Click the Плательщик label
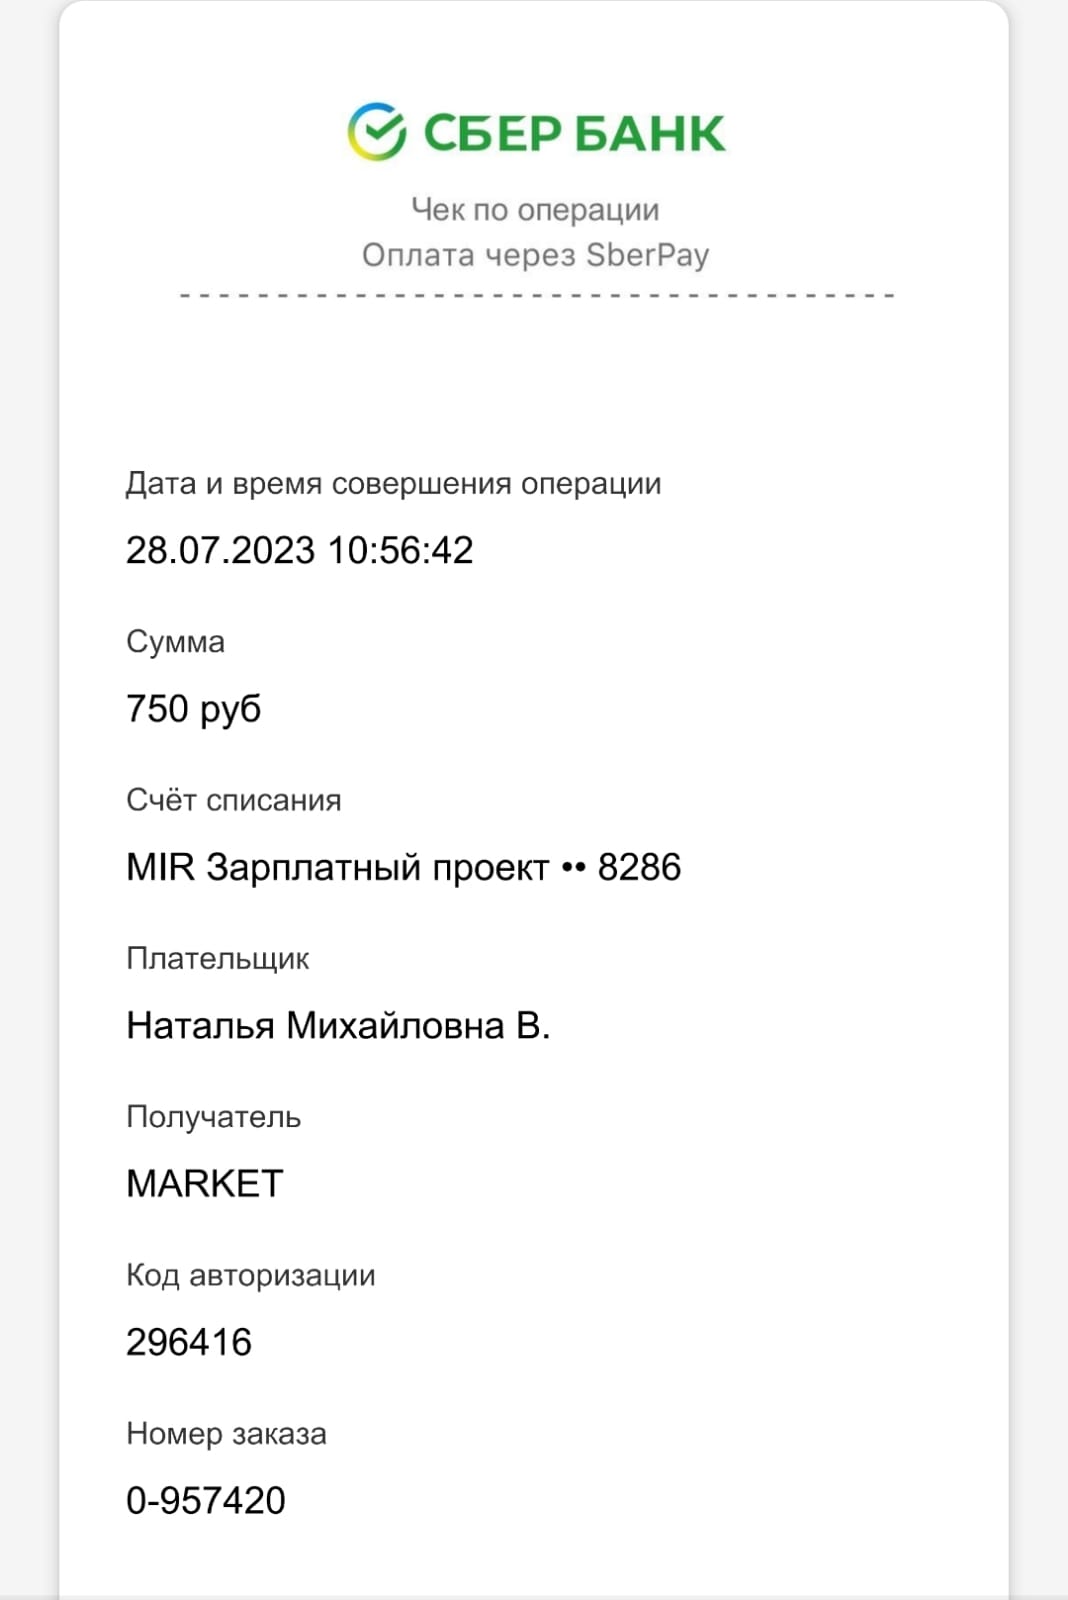This screenshot has width=1068, height=1600. pos(217,959)
